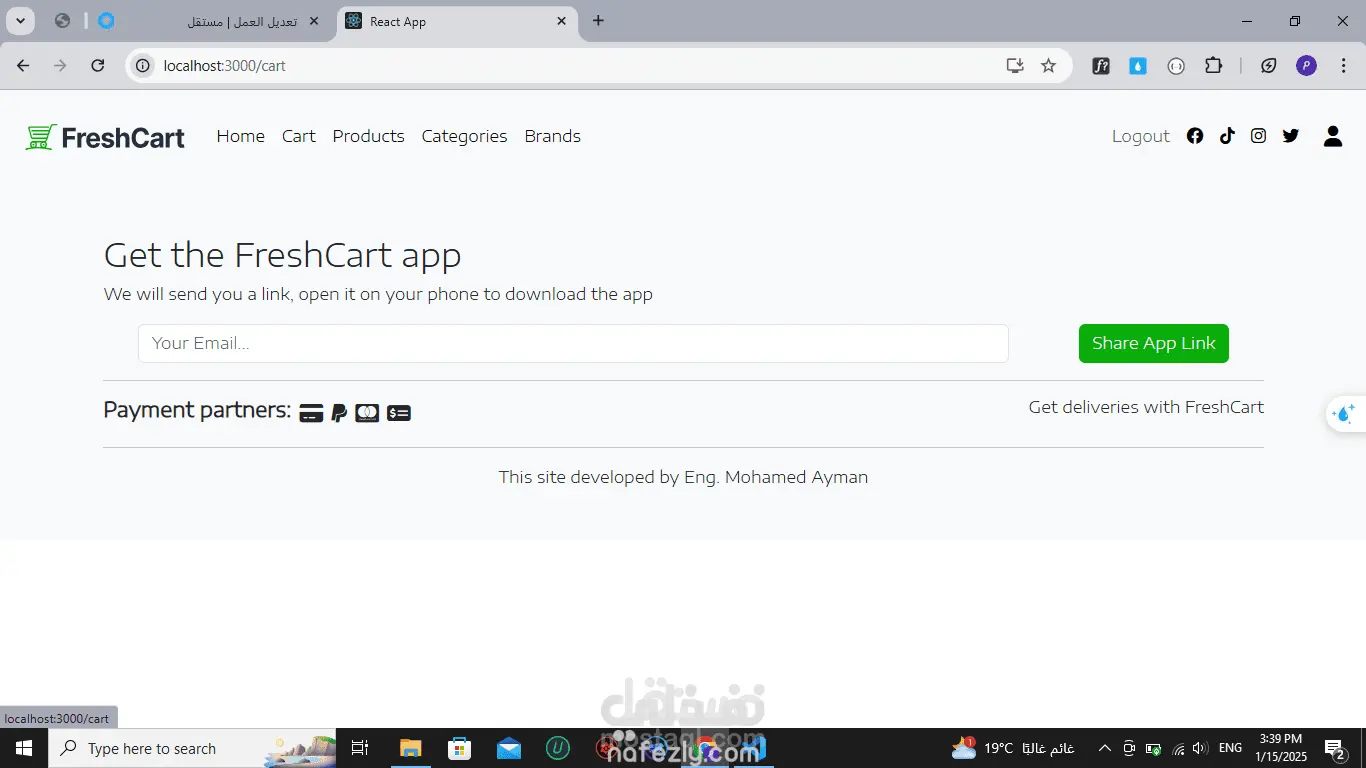Open the blue water drop extension

1138,66
